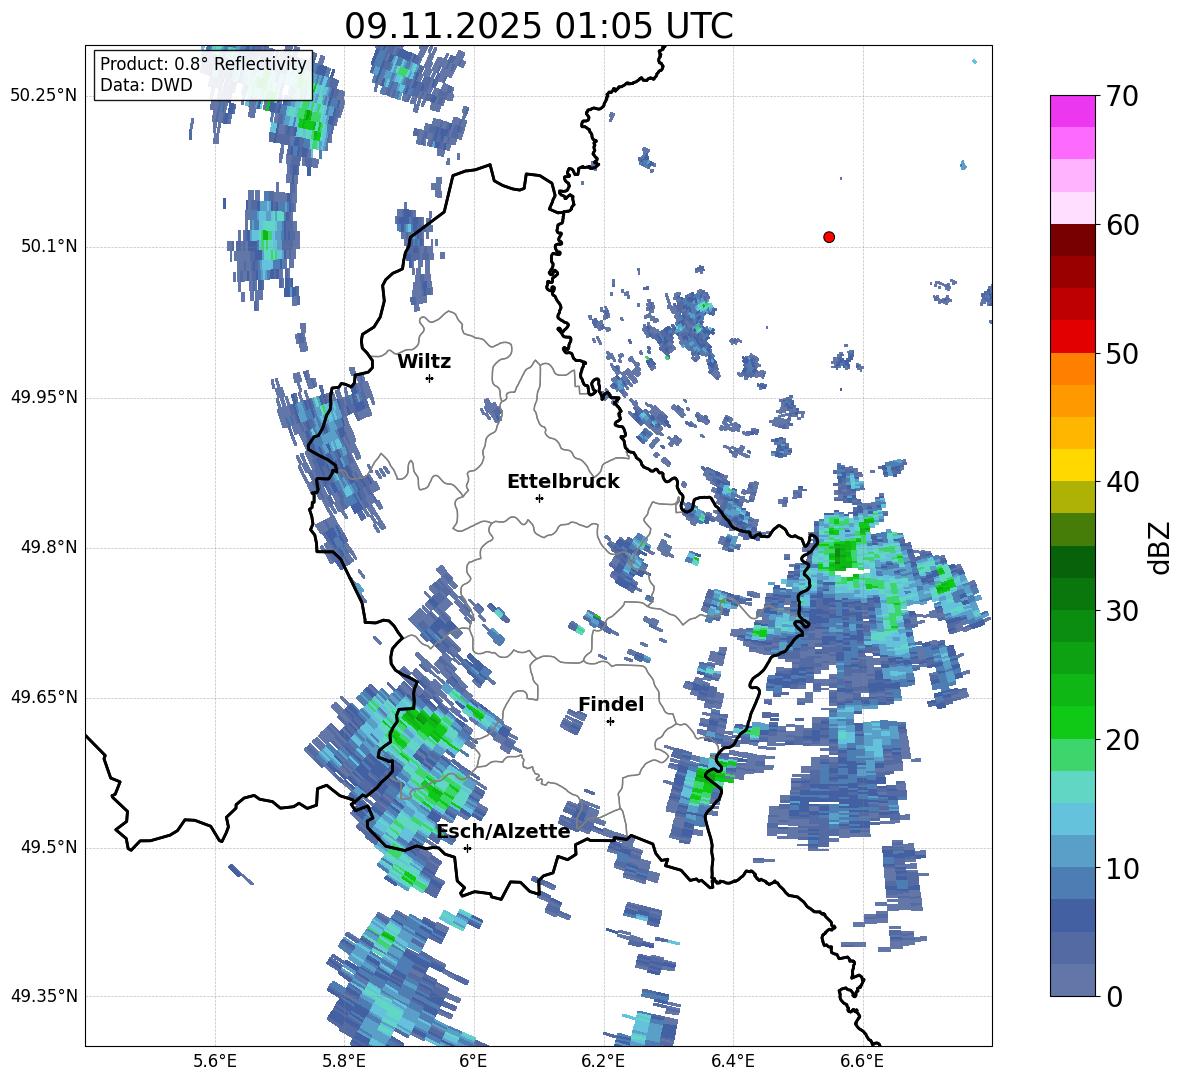Click the 6.4°E longitude label
This screenshot has width=1184, height=1081.
(732, 1061)
